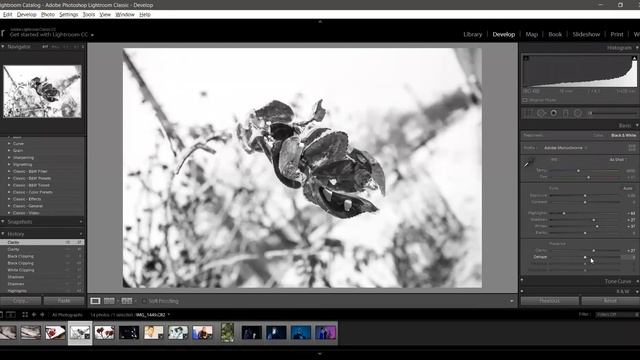
Task: Expand the Snapshots panel
Action: [3, 222]
